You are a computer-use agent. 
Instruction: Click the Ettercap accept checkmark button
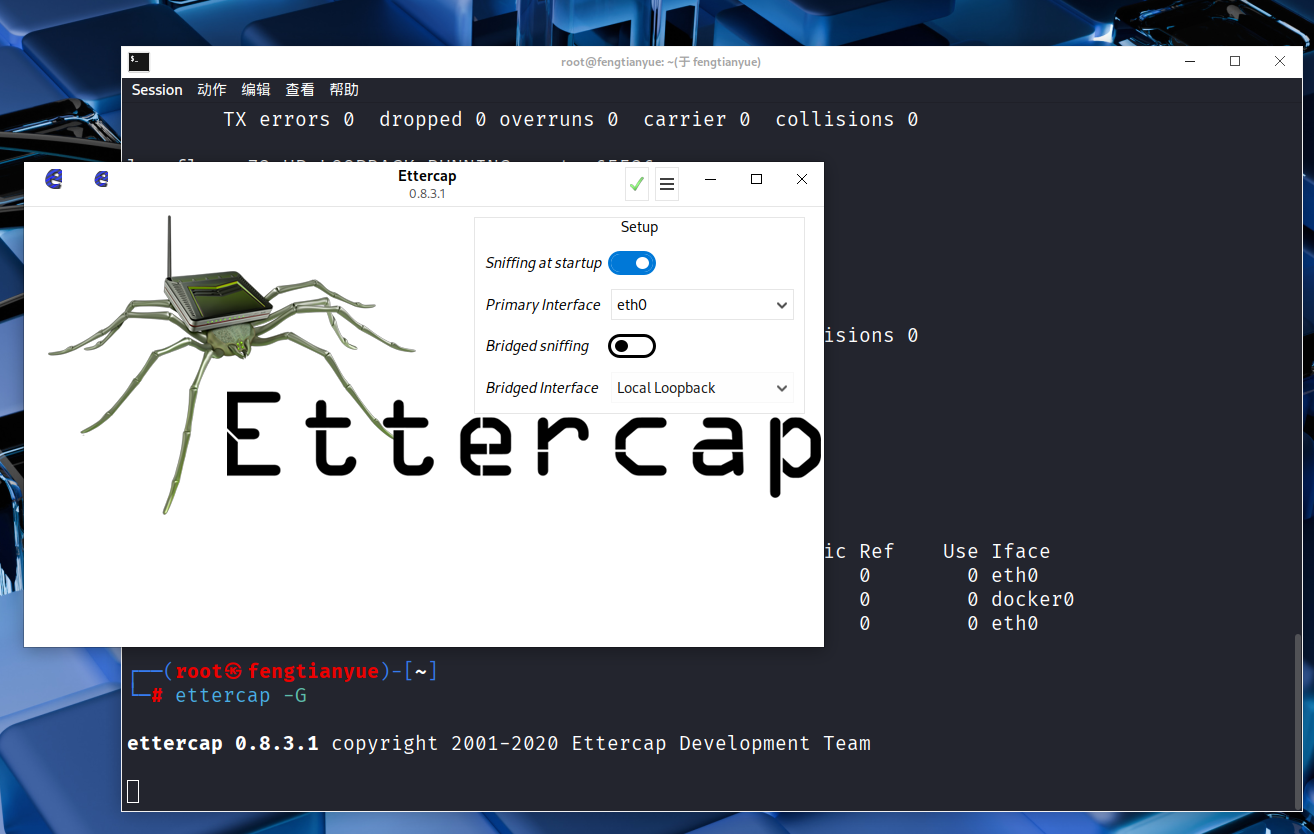click(636, 184)
